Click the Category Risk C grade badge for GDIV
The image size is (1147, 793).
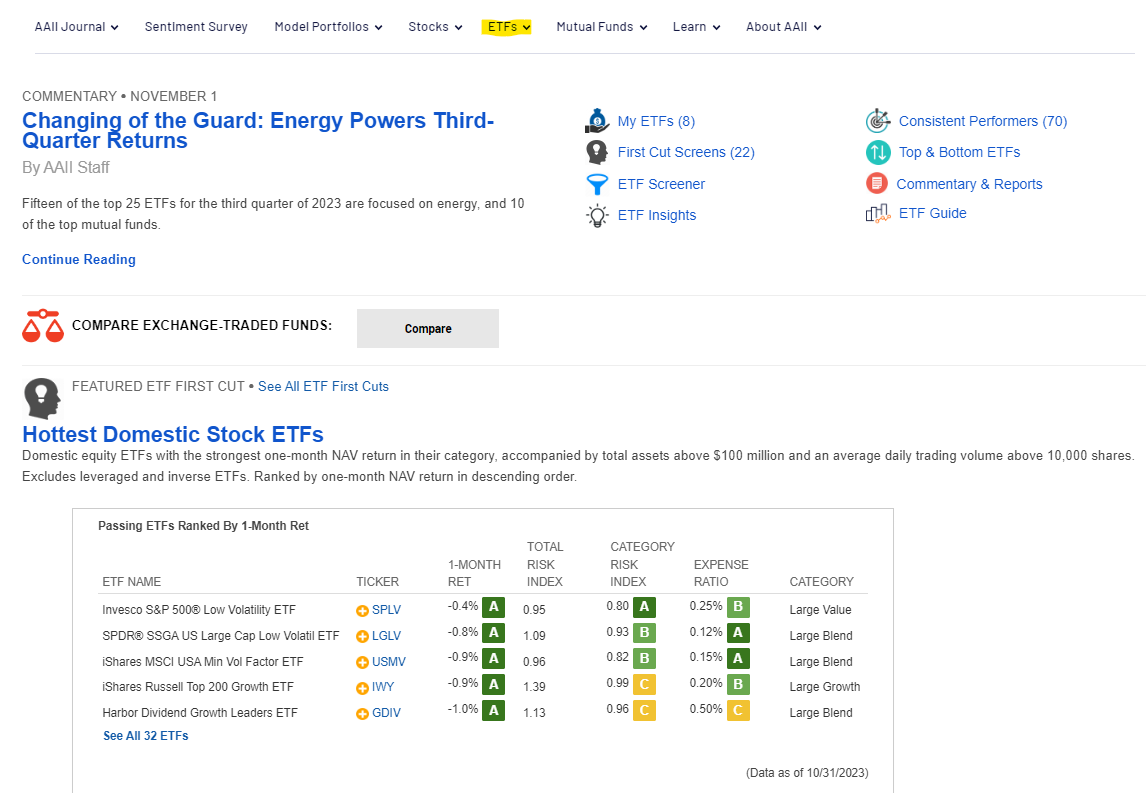tap(644, 710)
